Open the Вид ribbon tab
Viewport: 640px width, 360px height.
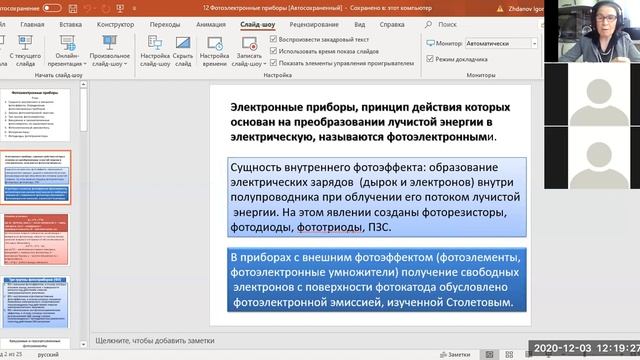coord(360,24)
